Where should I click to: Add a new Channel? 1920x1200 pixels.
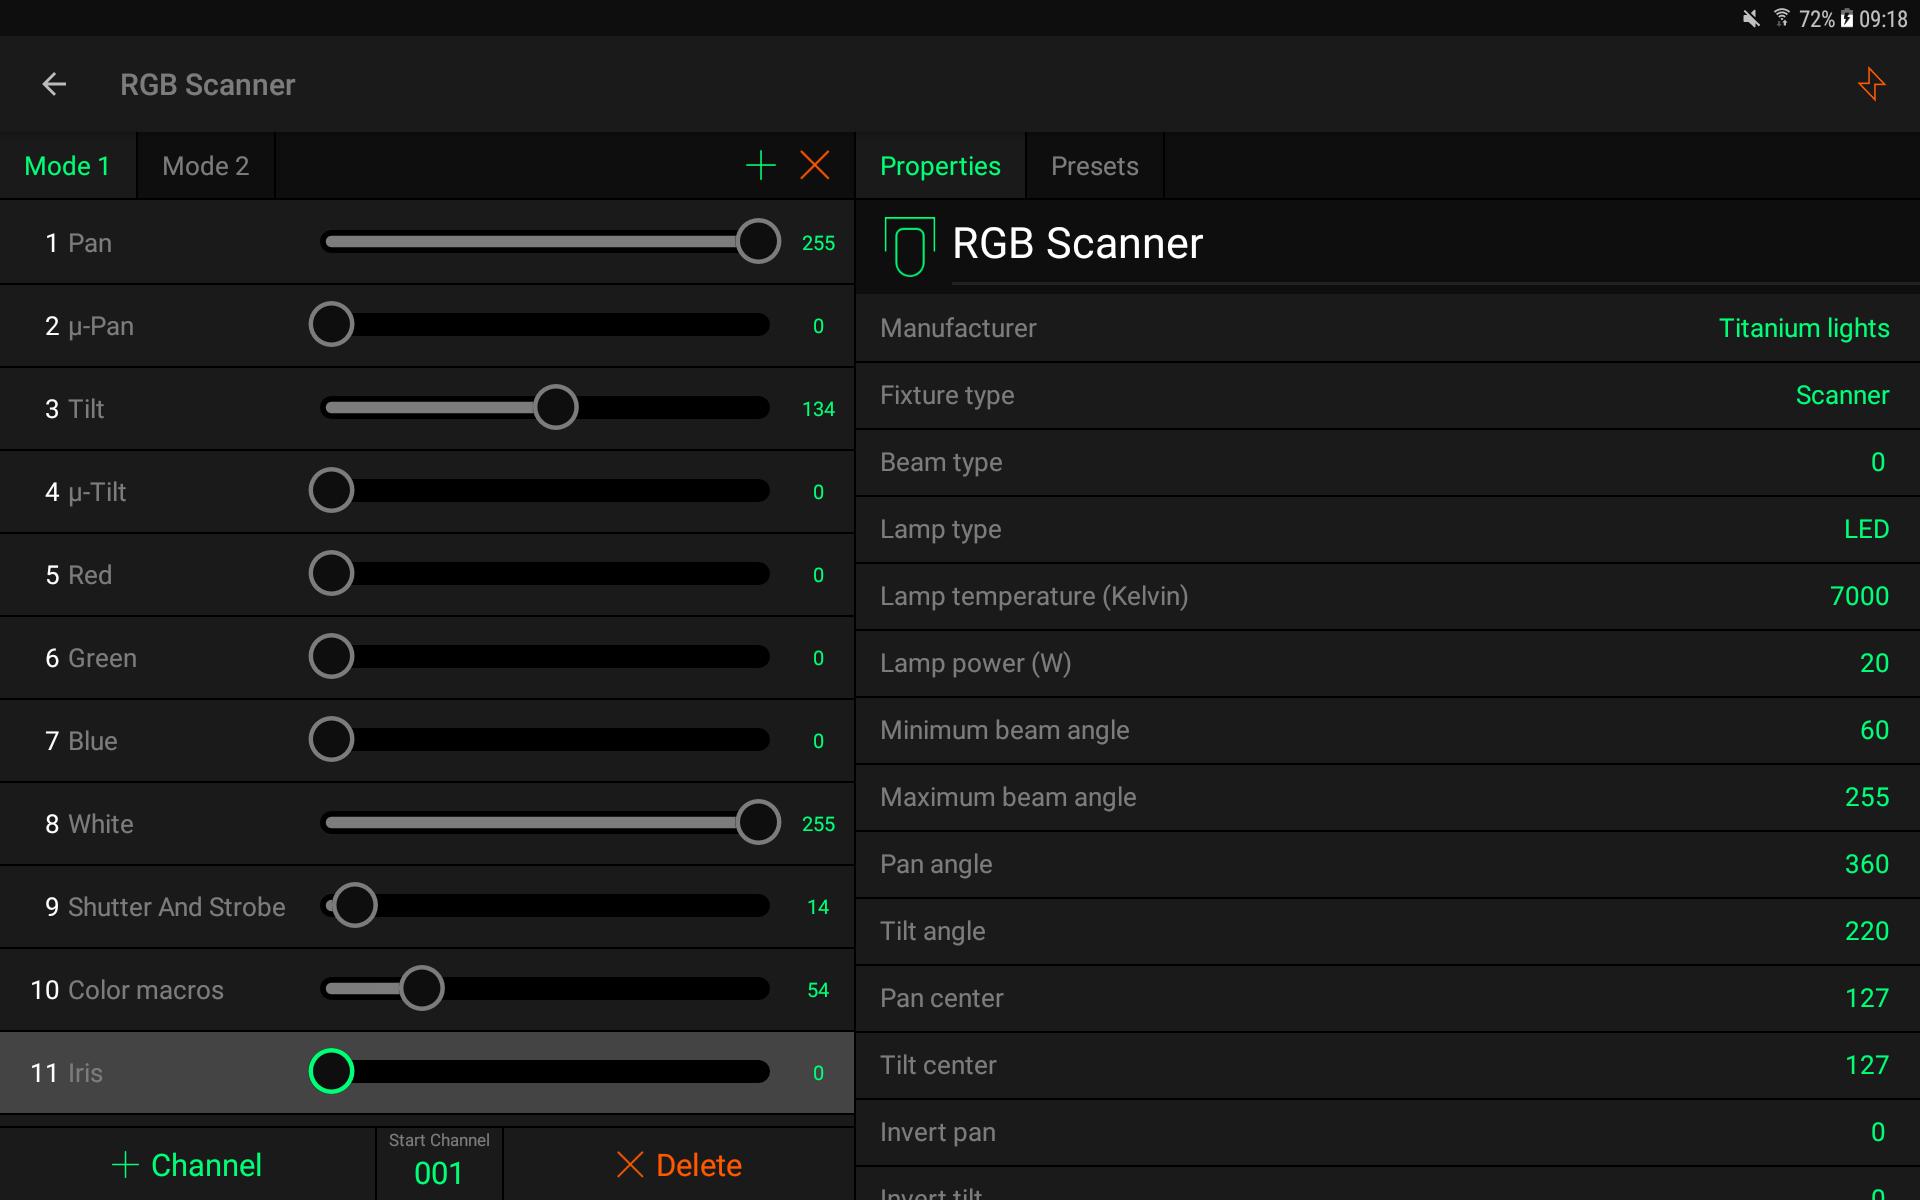click(x=187, y=1165)
